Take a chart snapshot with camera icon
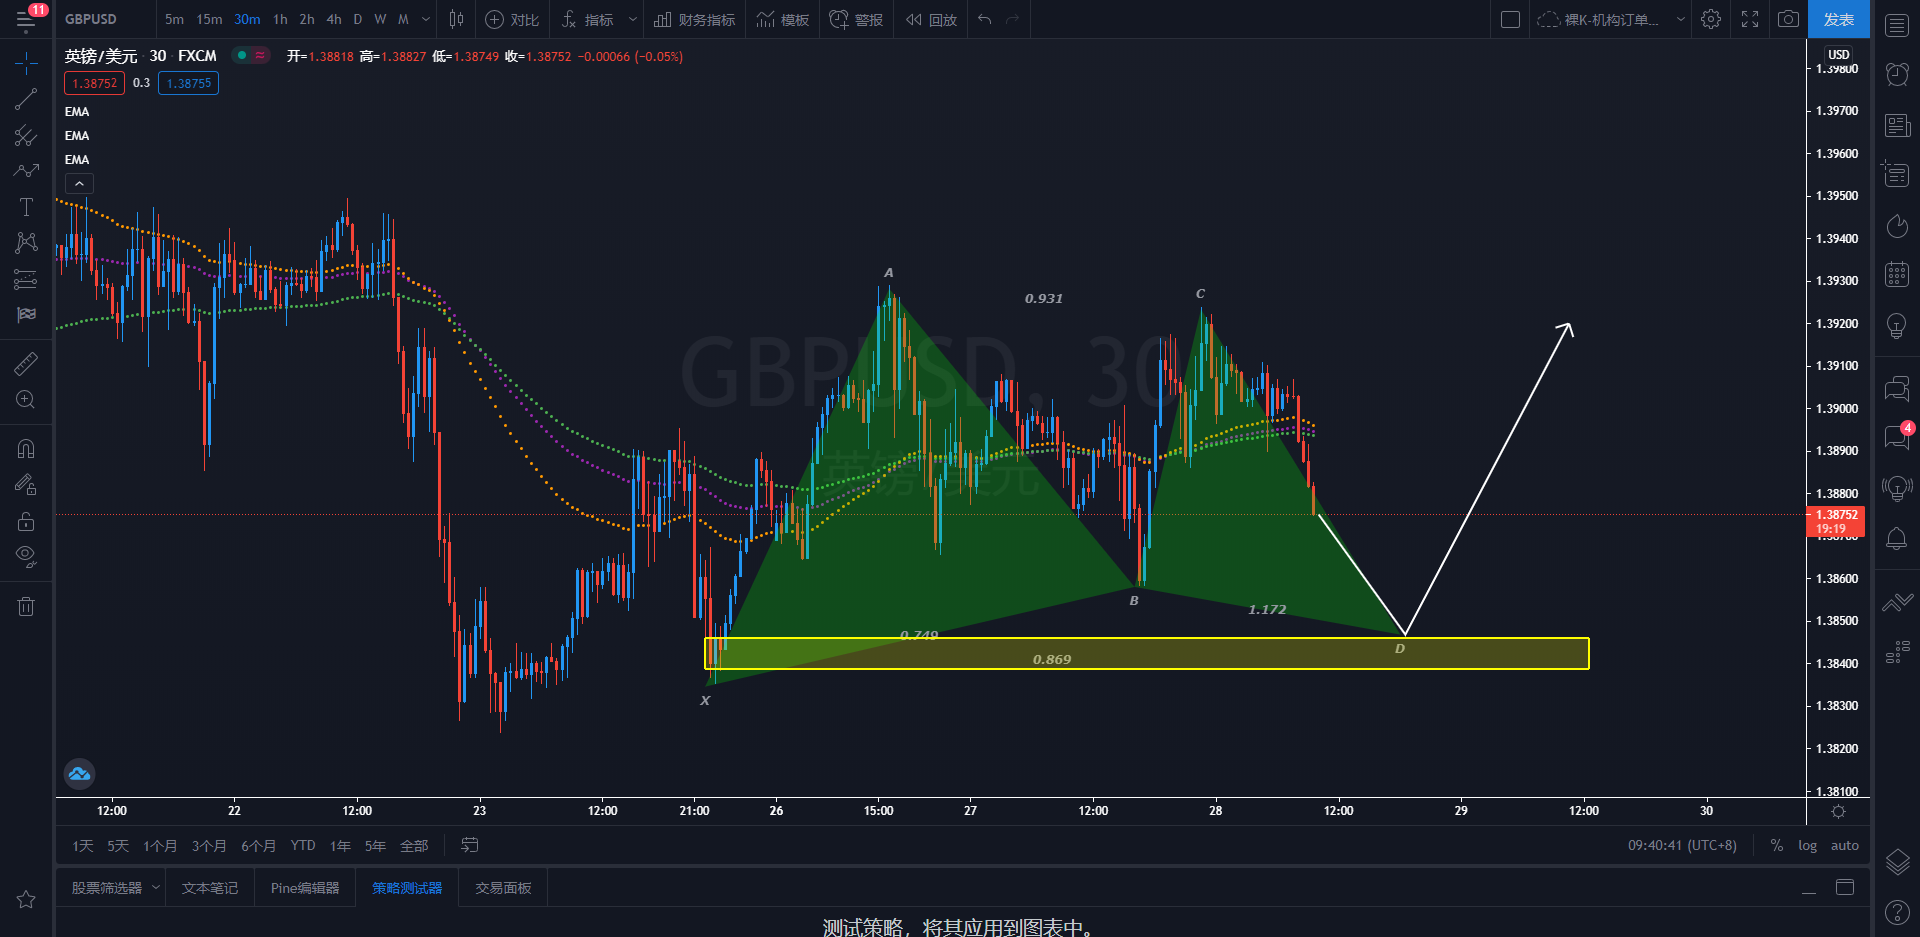This screenshot has width=1920, height=937. pyautogui.click(x=1788, y=19)
